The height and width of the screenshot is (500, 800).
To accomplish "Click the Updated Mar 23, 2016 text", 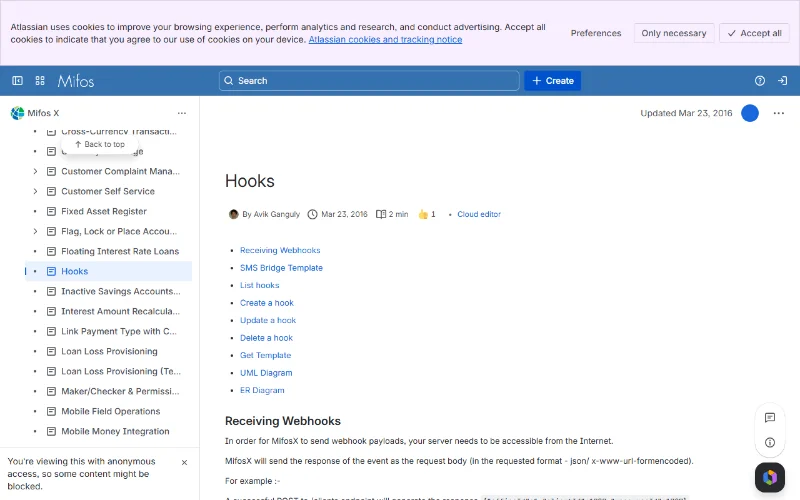I will [686, 113].
